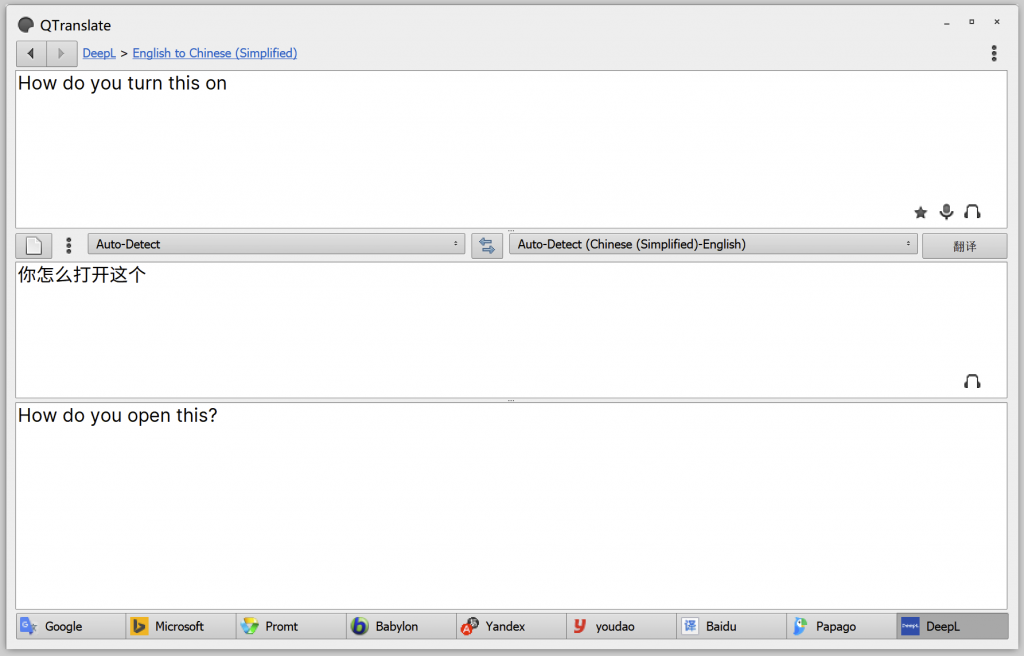Swap source and target languages
This screenshot has height=656, width=1024.
coord(487,245)
